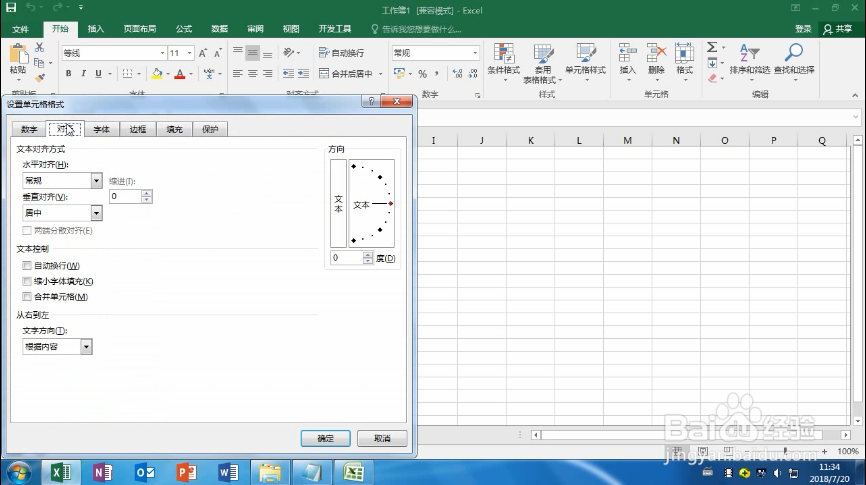Decrease font size with the smaller A icon

pyautogui.click(x=218, y=53)
